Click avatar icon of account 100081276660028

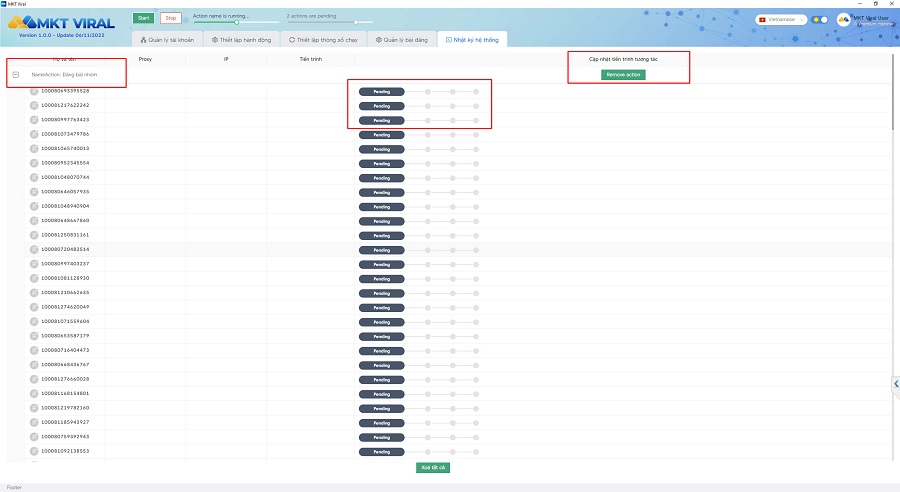pos(34,379)
